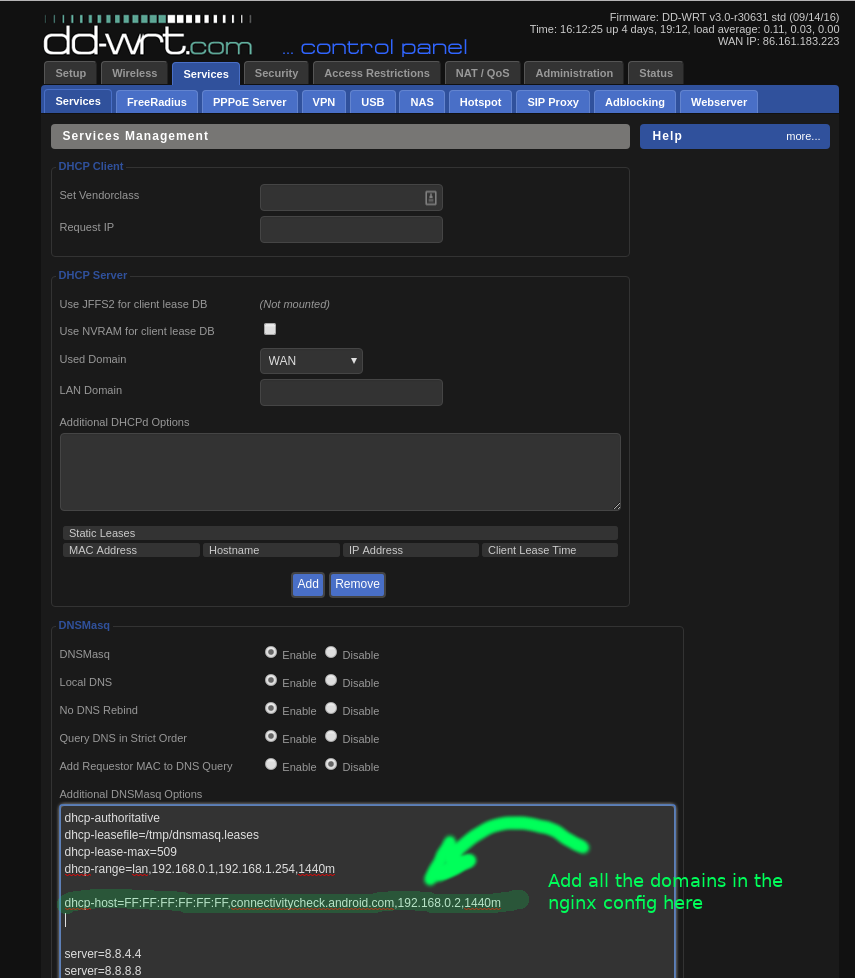Viewport: 855px width, 978px height.
Task: Switch to the Adblocking sub-tab
Action: [635, 102]
